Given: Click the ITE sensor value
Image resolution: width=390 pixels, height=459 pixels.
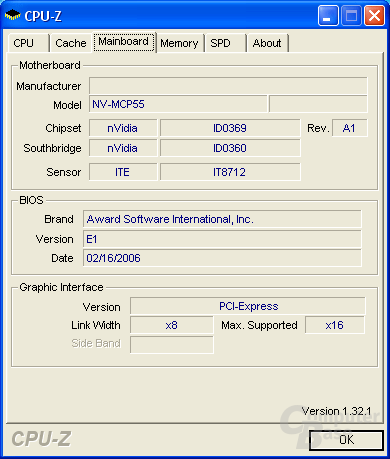Looking at the screenshot, I should 123,172.
